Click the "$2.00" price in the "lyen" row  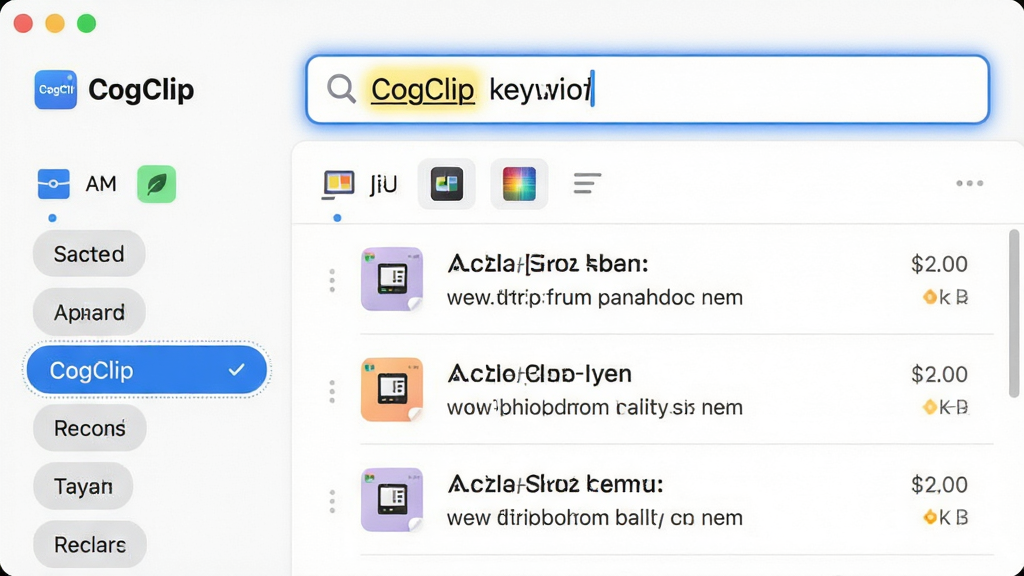(939, 374)
